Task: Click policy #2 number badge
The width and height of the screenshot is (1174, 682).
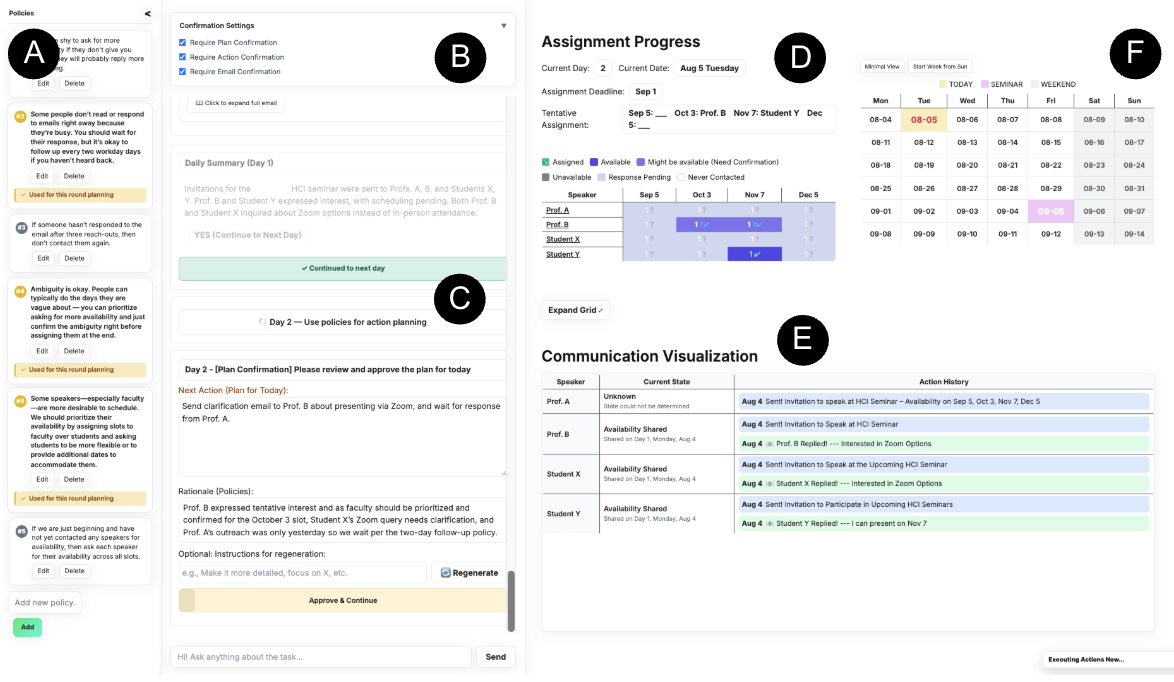Action: [x=21, y=116]
